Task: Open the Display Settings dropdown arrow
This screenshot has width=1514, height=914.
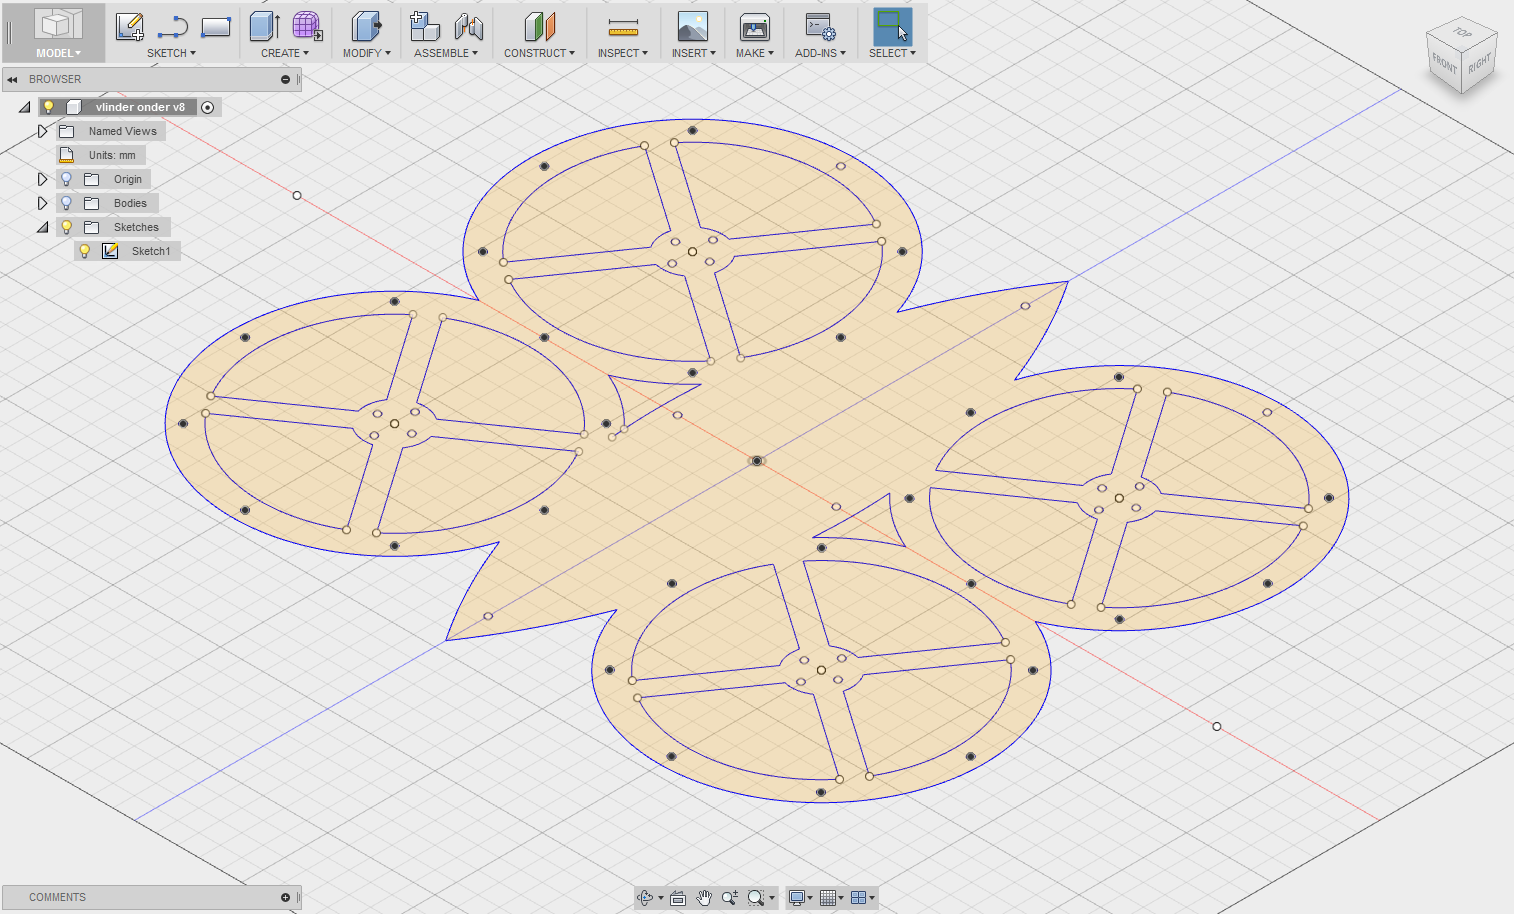Action: [x=810, y=898]
